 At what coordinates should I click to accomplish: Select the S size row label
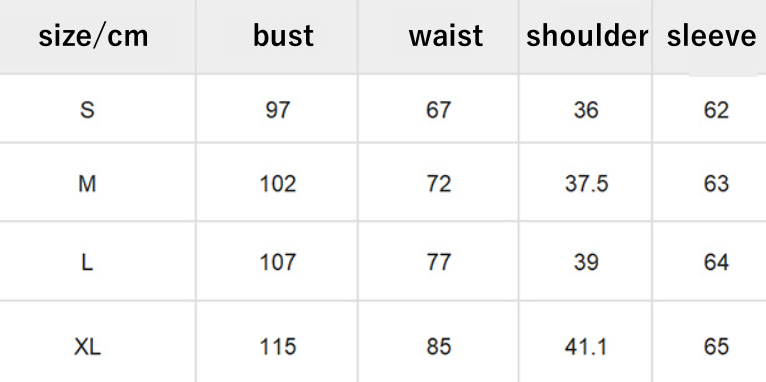point(87,110)
